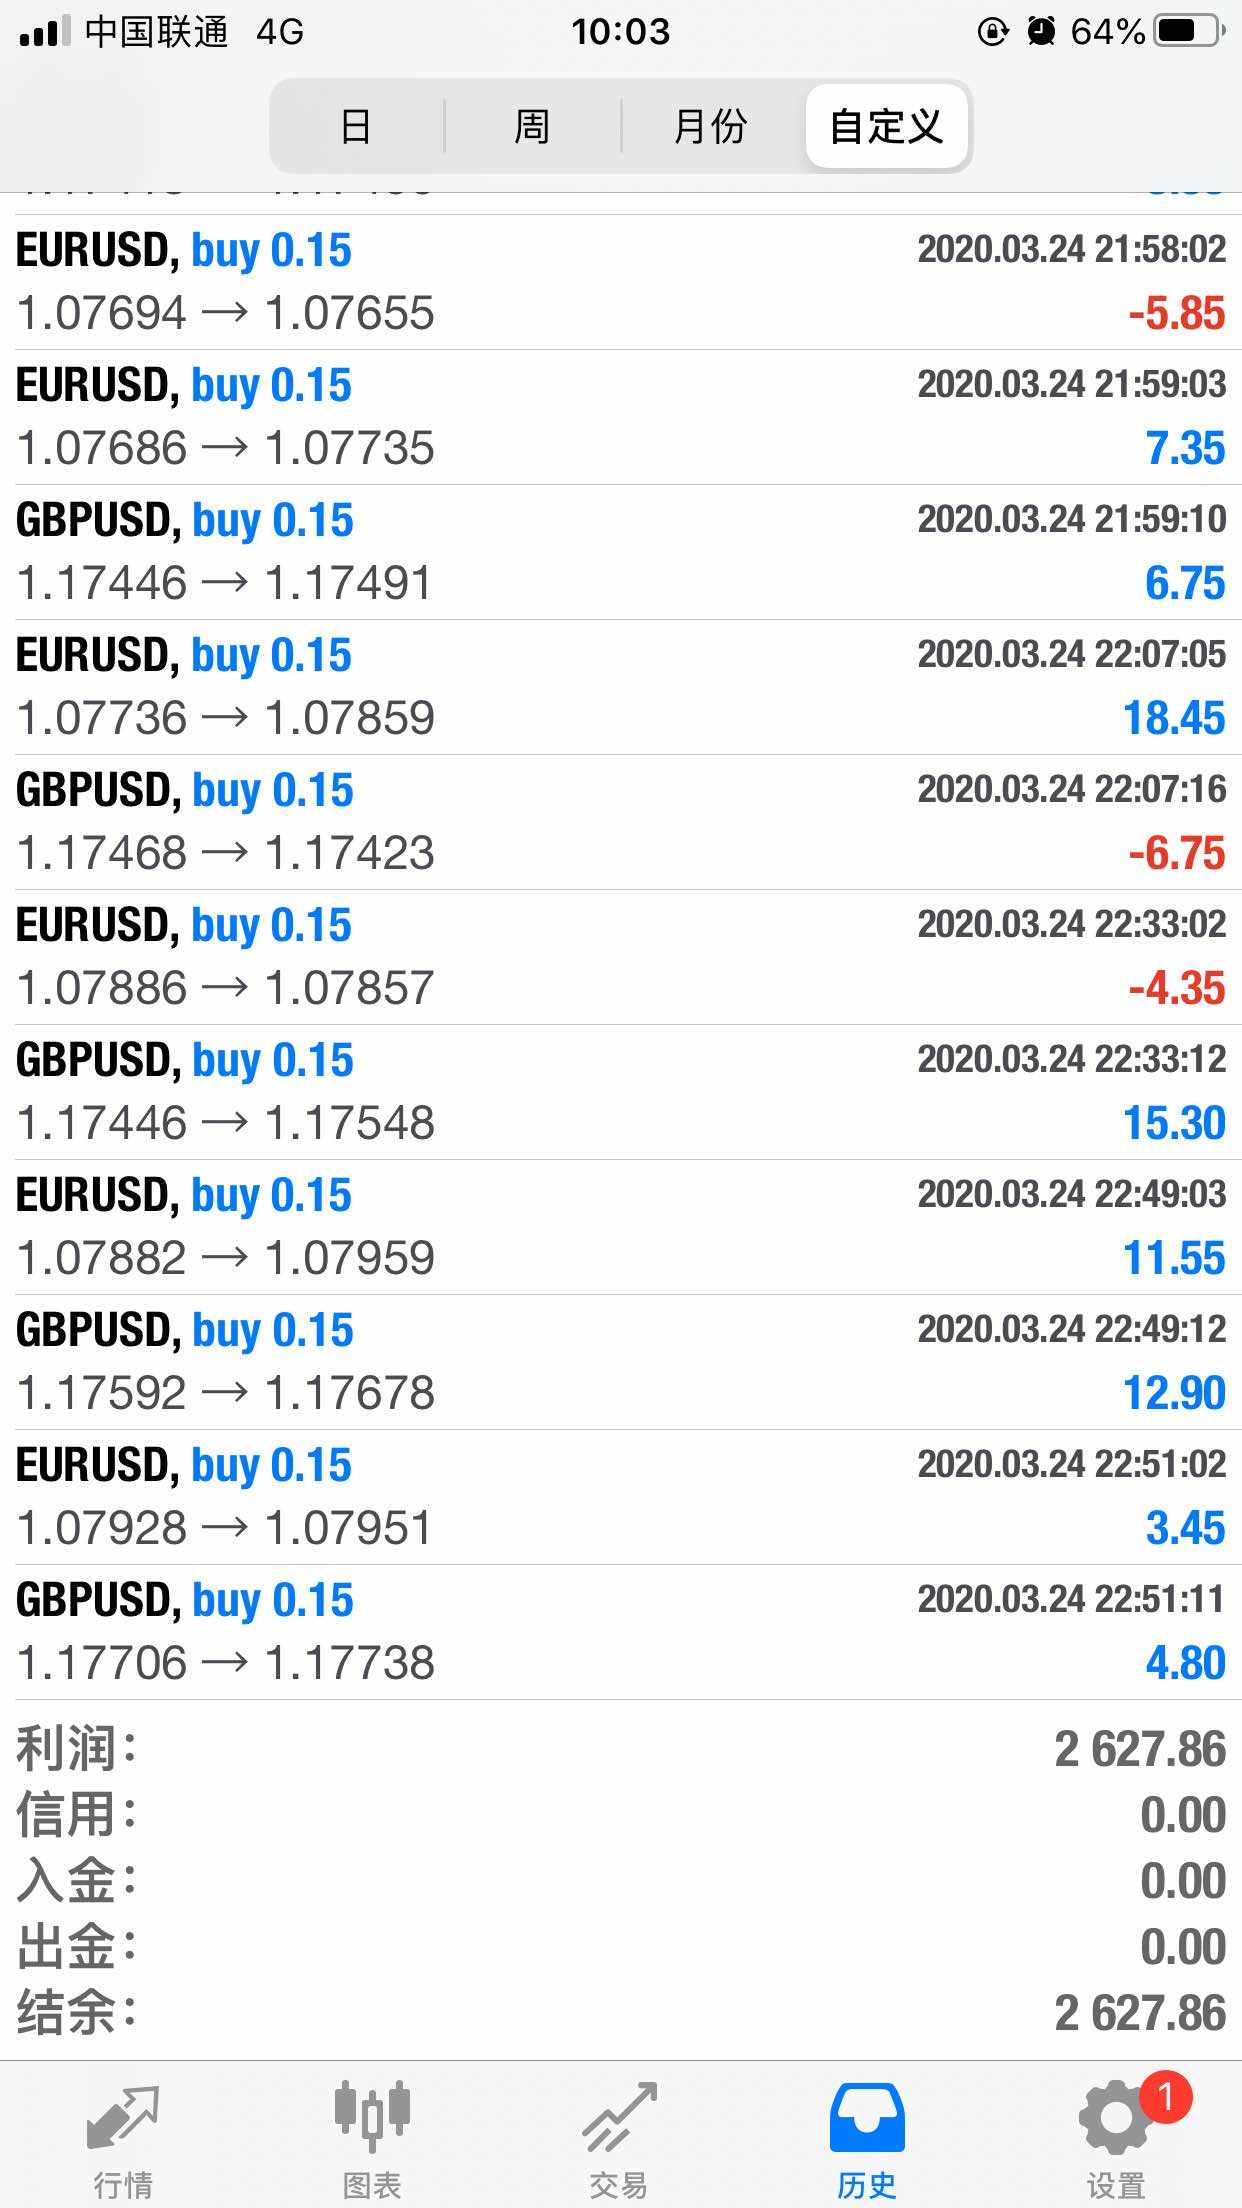The height and width of the screenshot is (2208, 1242).
Task: Tap EURUSD trade closed at 22:49:03
Action: 620,1227
